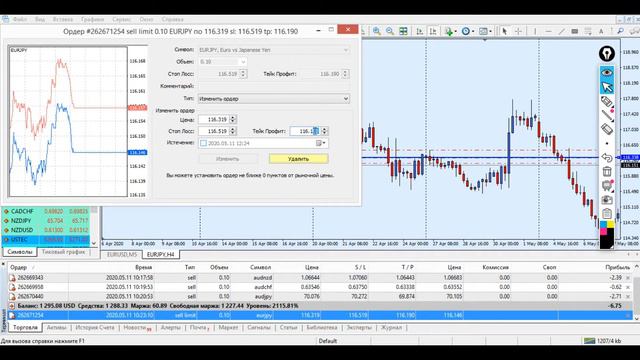Click the green plus indicators toolbar icon
This screenshot has width=640, height=360.
coord(449,31)
